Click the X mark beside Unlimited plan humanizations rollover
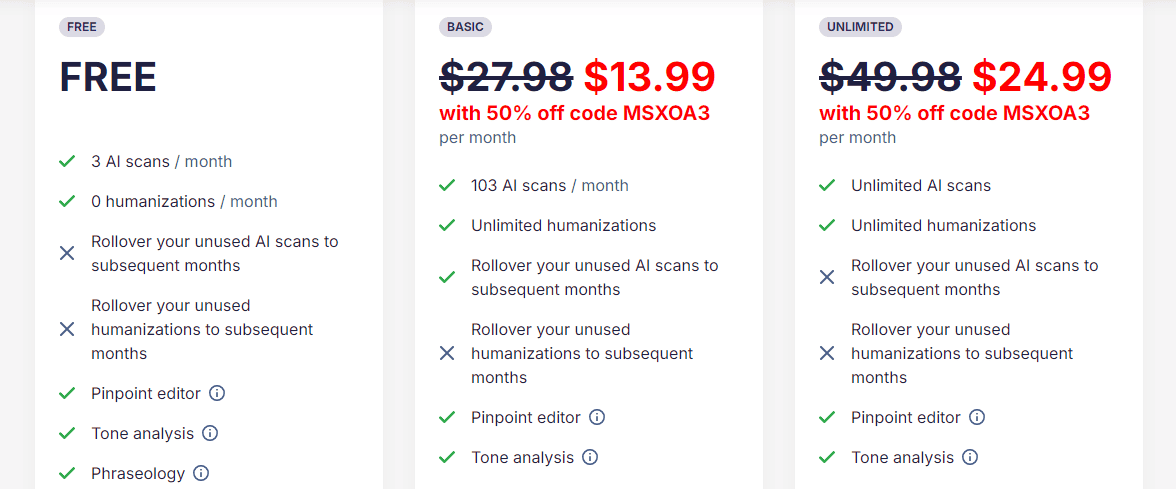The width and height of the screenshot is (1176, 489). [x=827, y=353]
